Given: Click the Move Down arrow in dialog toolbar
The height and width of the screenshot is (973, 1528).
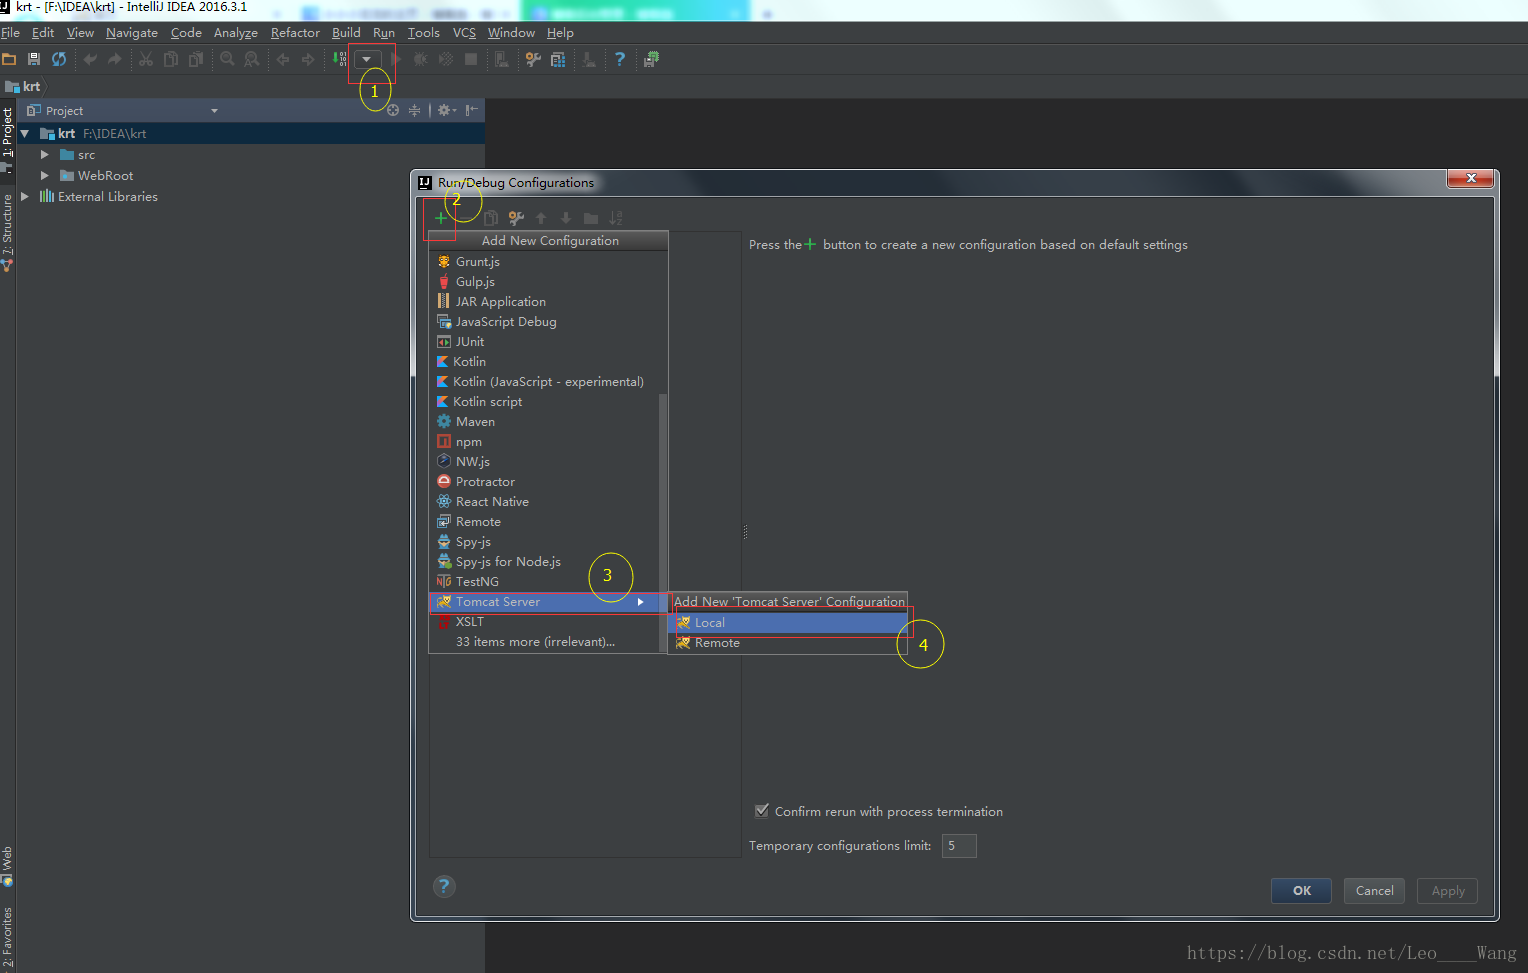Looking at the screenshot, I should pos(566,217).
